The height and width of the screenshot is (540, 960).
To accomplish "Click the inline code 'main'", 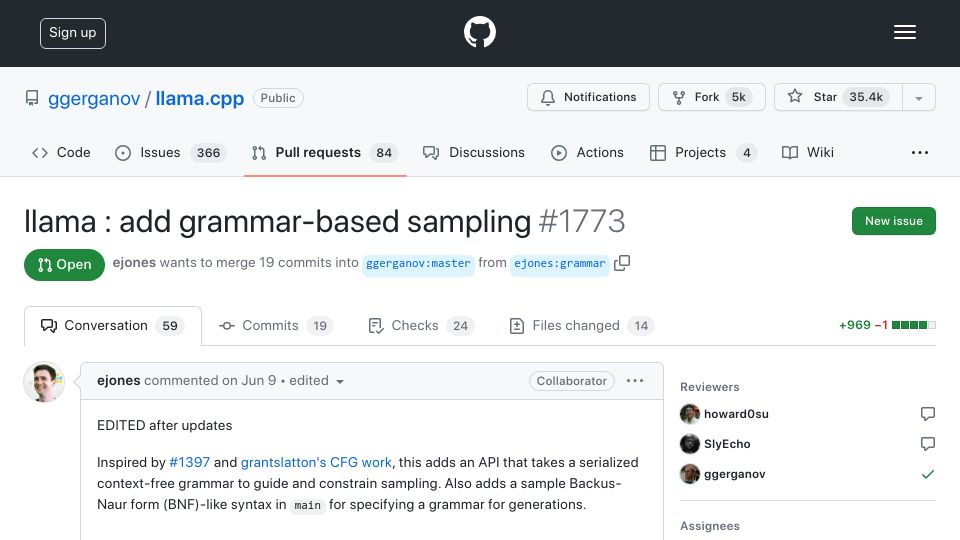I will pos(307,505).
